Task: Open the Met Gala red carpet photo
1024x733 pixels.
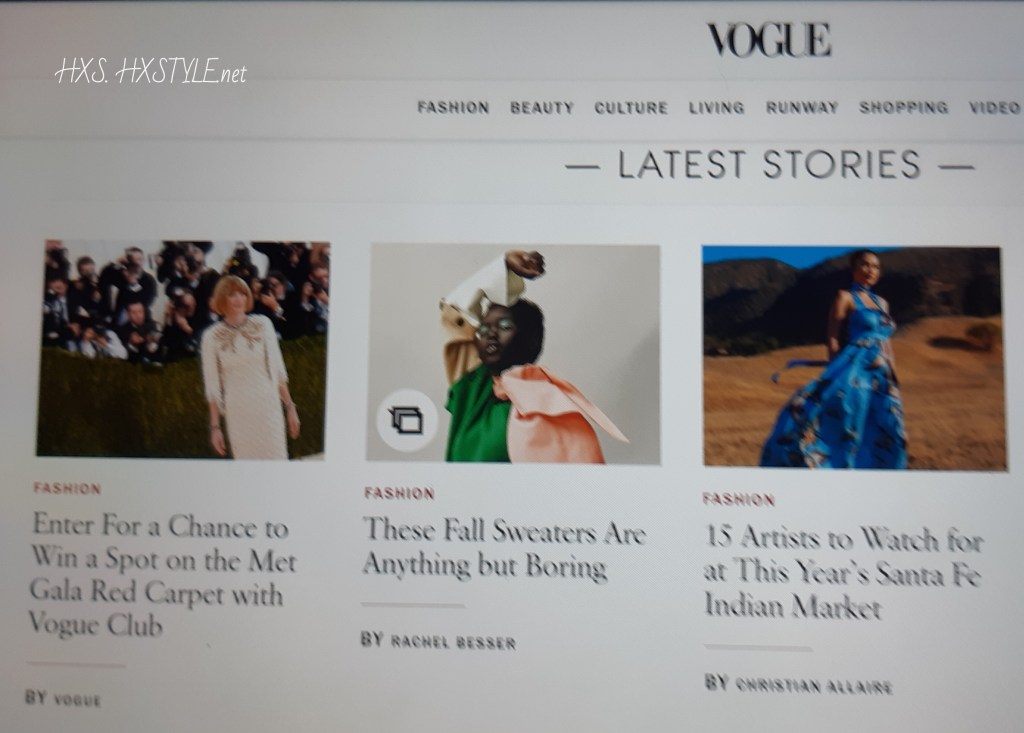Action: tap(182, 350)
